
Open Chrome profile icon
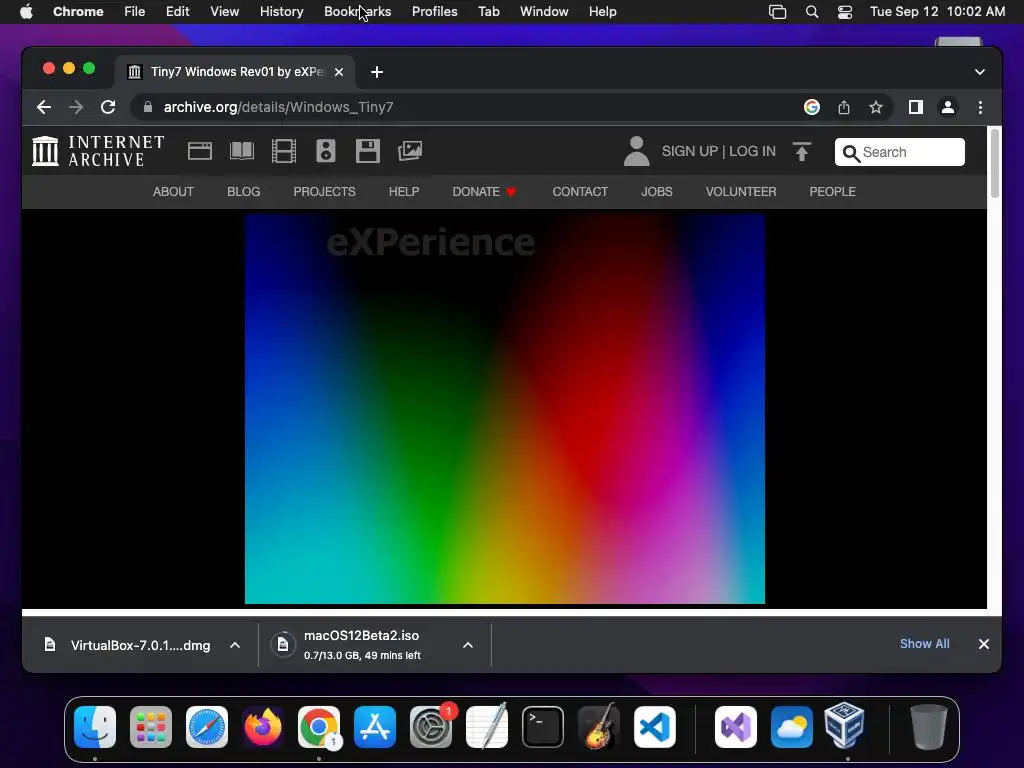(948, 107)
